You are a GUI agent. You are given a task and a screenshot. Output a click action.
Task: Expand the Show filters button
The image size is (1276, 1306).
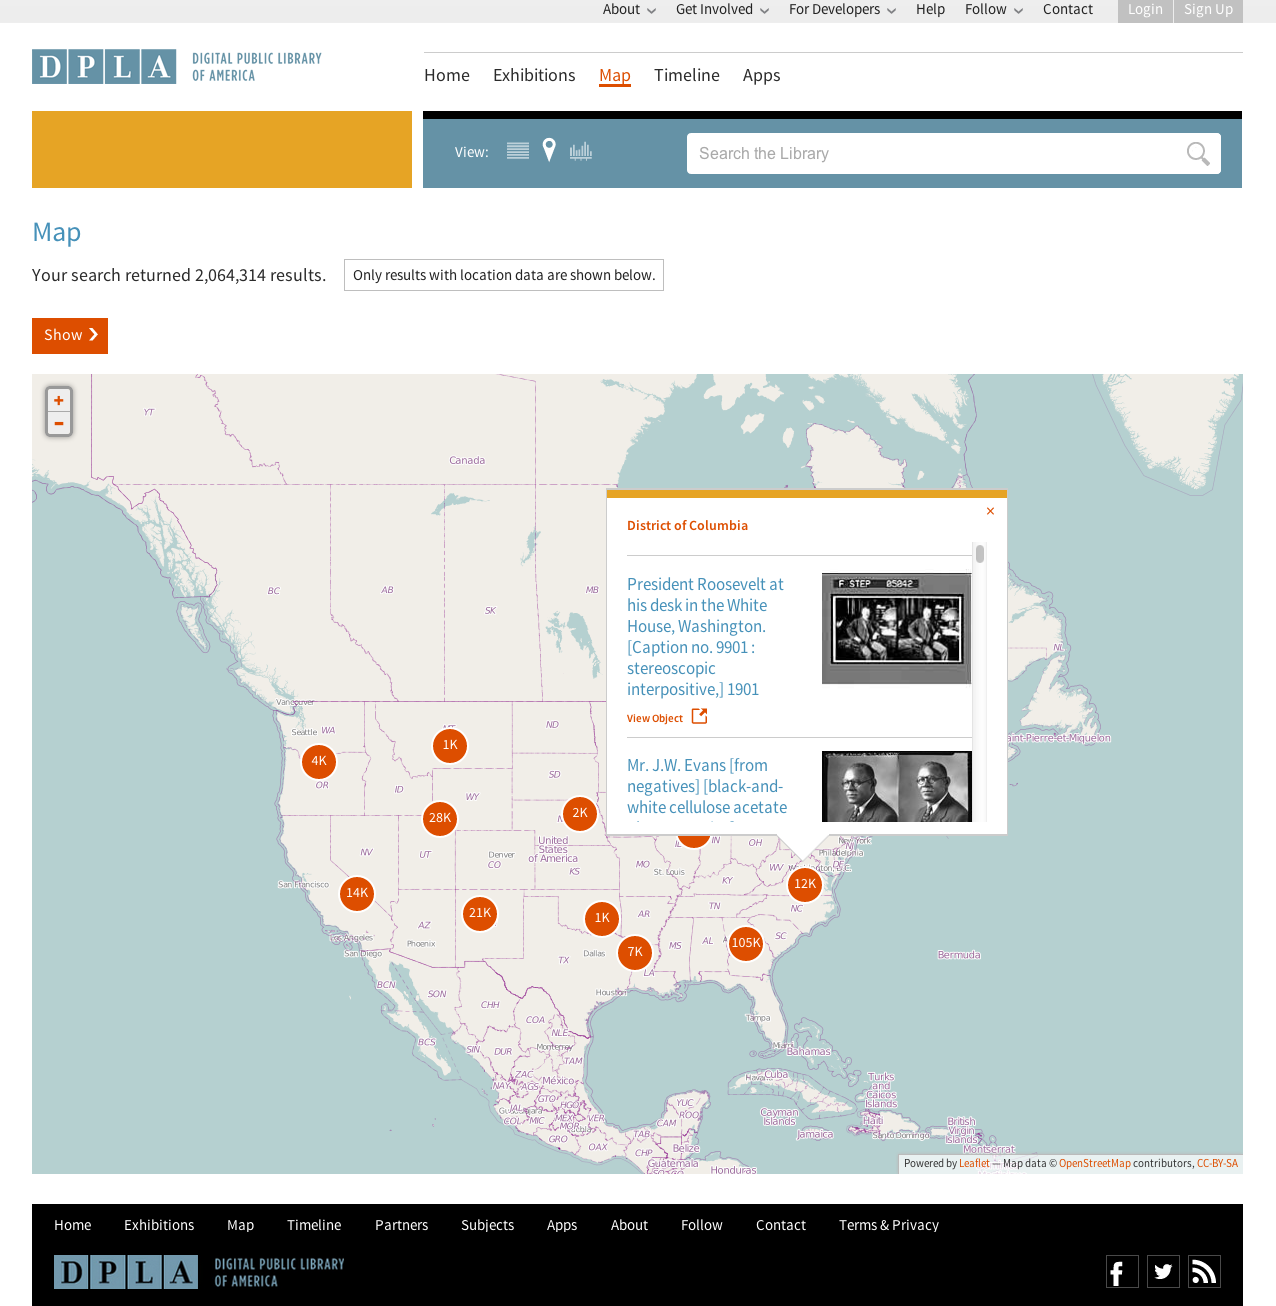coord(70,336)
